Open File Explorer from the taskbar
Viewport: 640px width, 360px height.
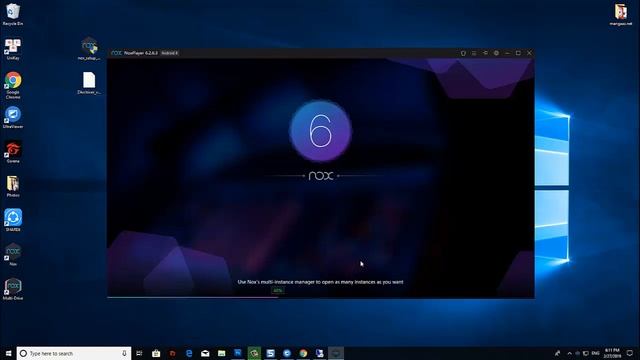click(x=221, y=353)
